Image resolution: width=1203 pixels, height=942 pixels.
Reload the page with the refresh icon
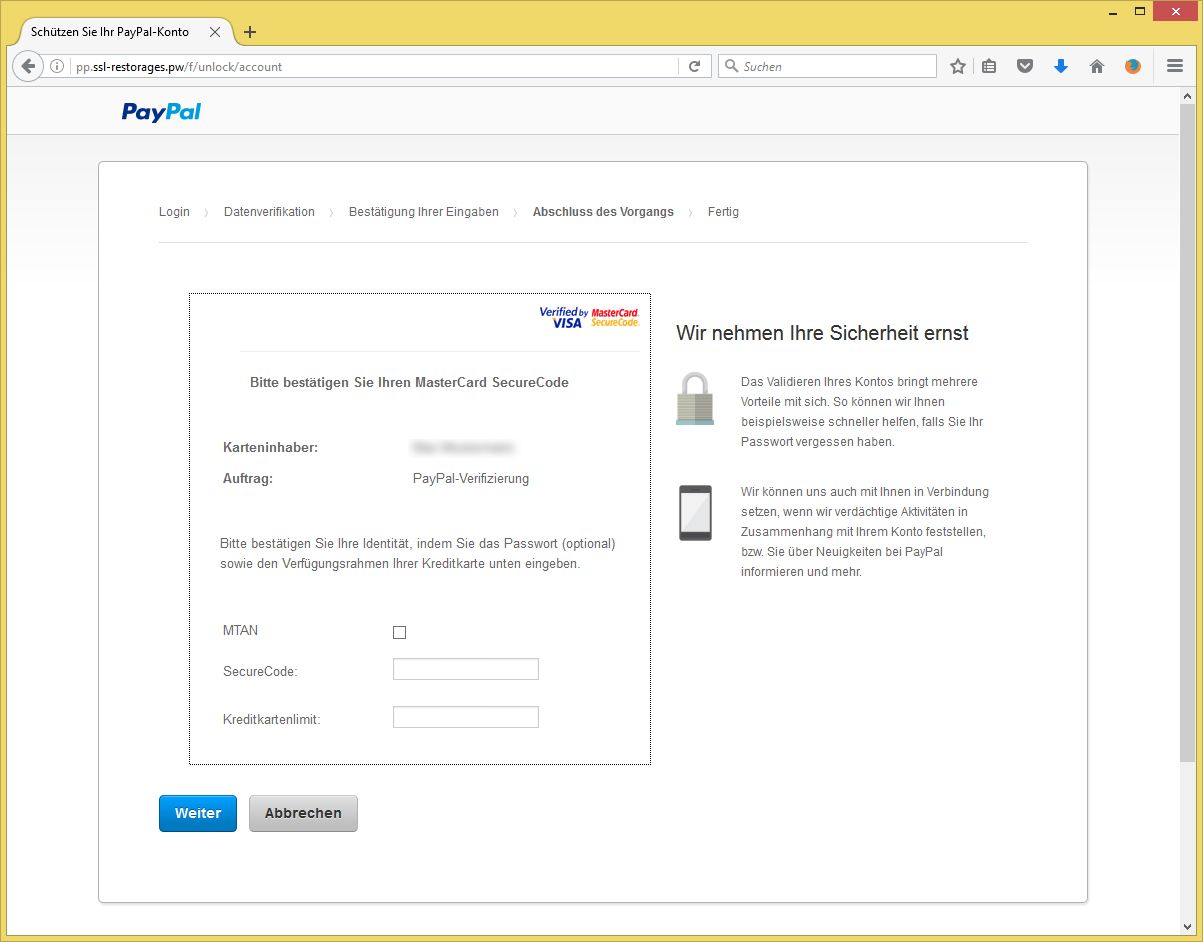(x=694, y=66)
